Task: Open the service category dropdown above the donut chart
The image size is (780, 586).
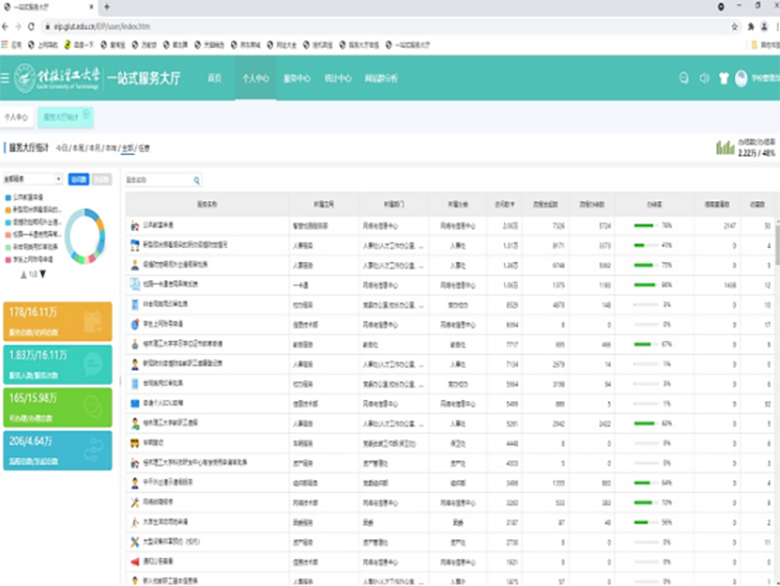Action: [x=33, y=180]
